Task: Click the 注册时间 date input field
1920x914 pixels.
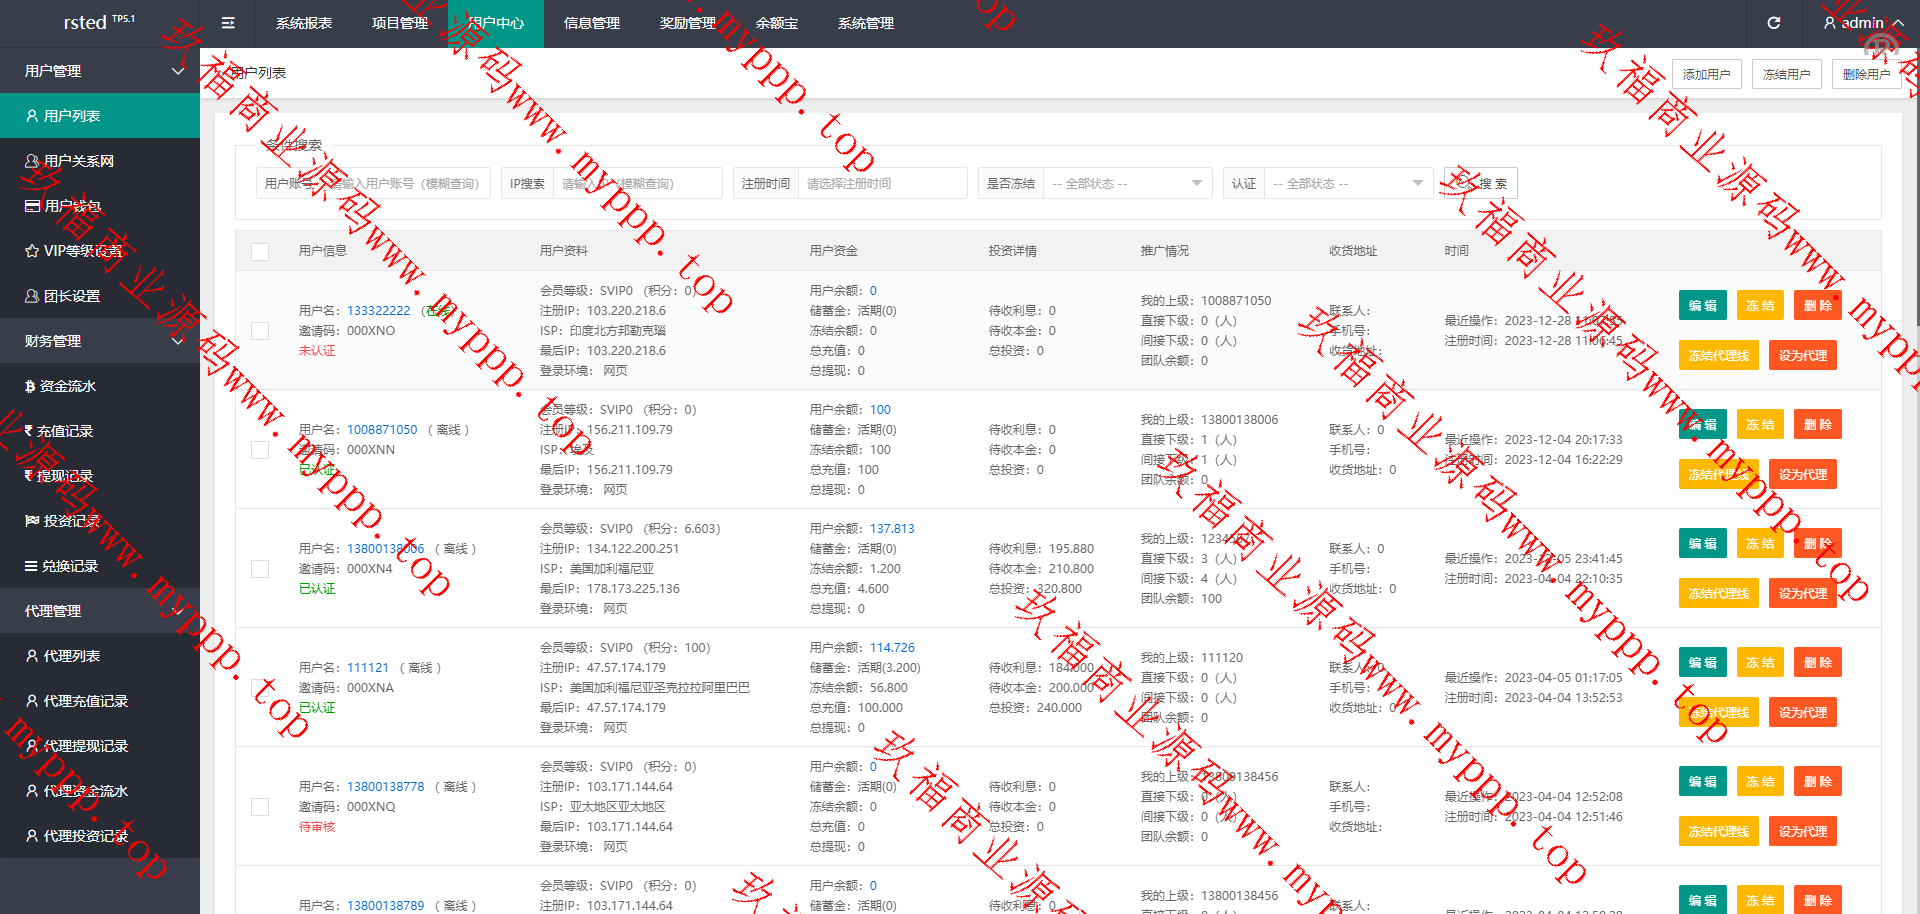Action: click(x=881, y=184)
